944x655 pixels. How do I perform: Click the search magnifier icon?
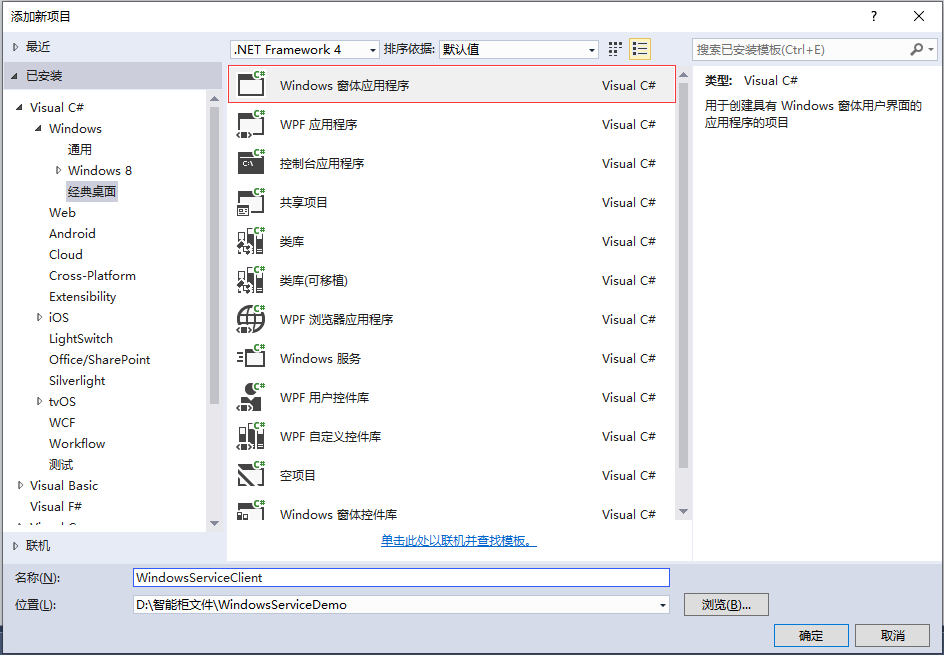click(x=916, y=49)
